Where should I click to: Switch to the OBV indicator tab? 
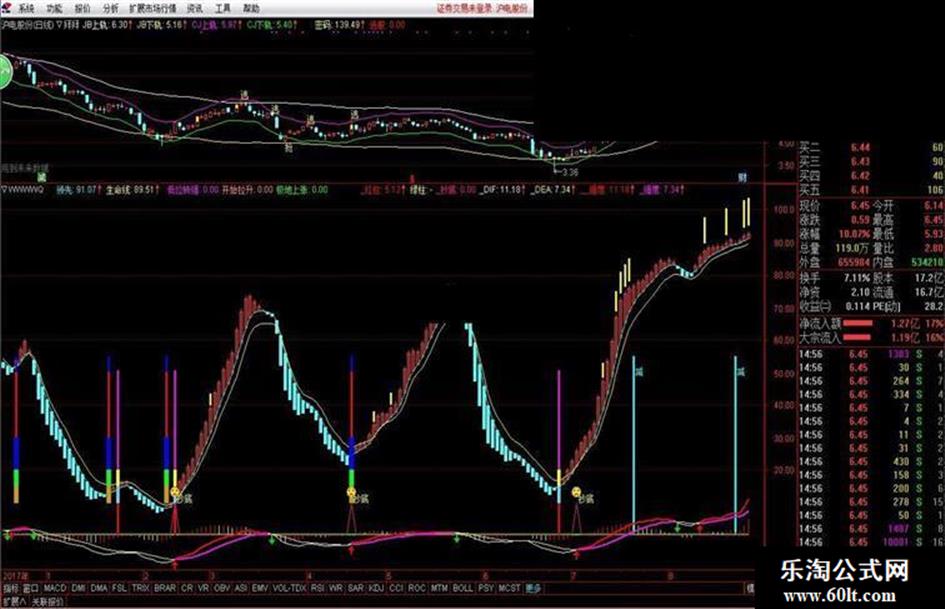(222, 587)
